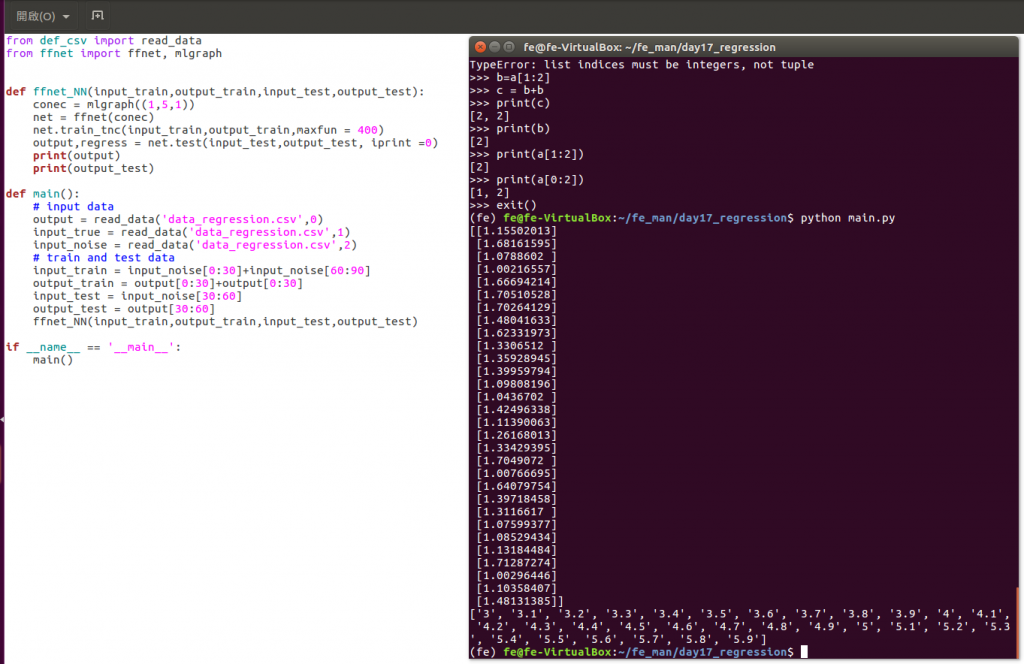The height and width of the screenshot is (664, 1024).
Task: Click the line 'print(output)' in the editor
Action: [x=76, y=155]
